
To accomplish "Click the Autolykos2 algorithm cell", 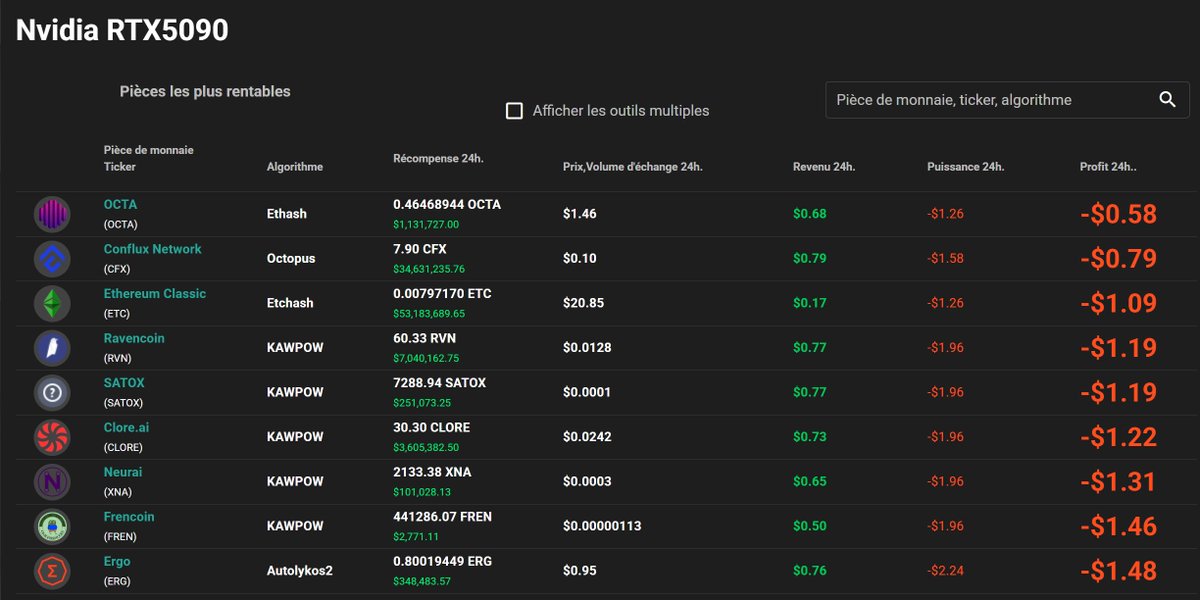I will [300, 571].
